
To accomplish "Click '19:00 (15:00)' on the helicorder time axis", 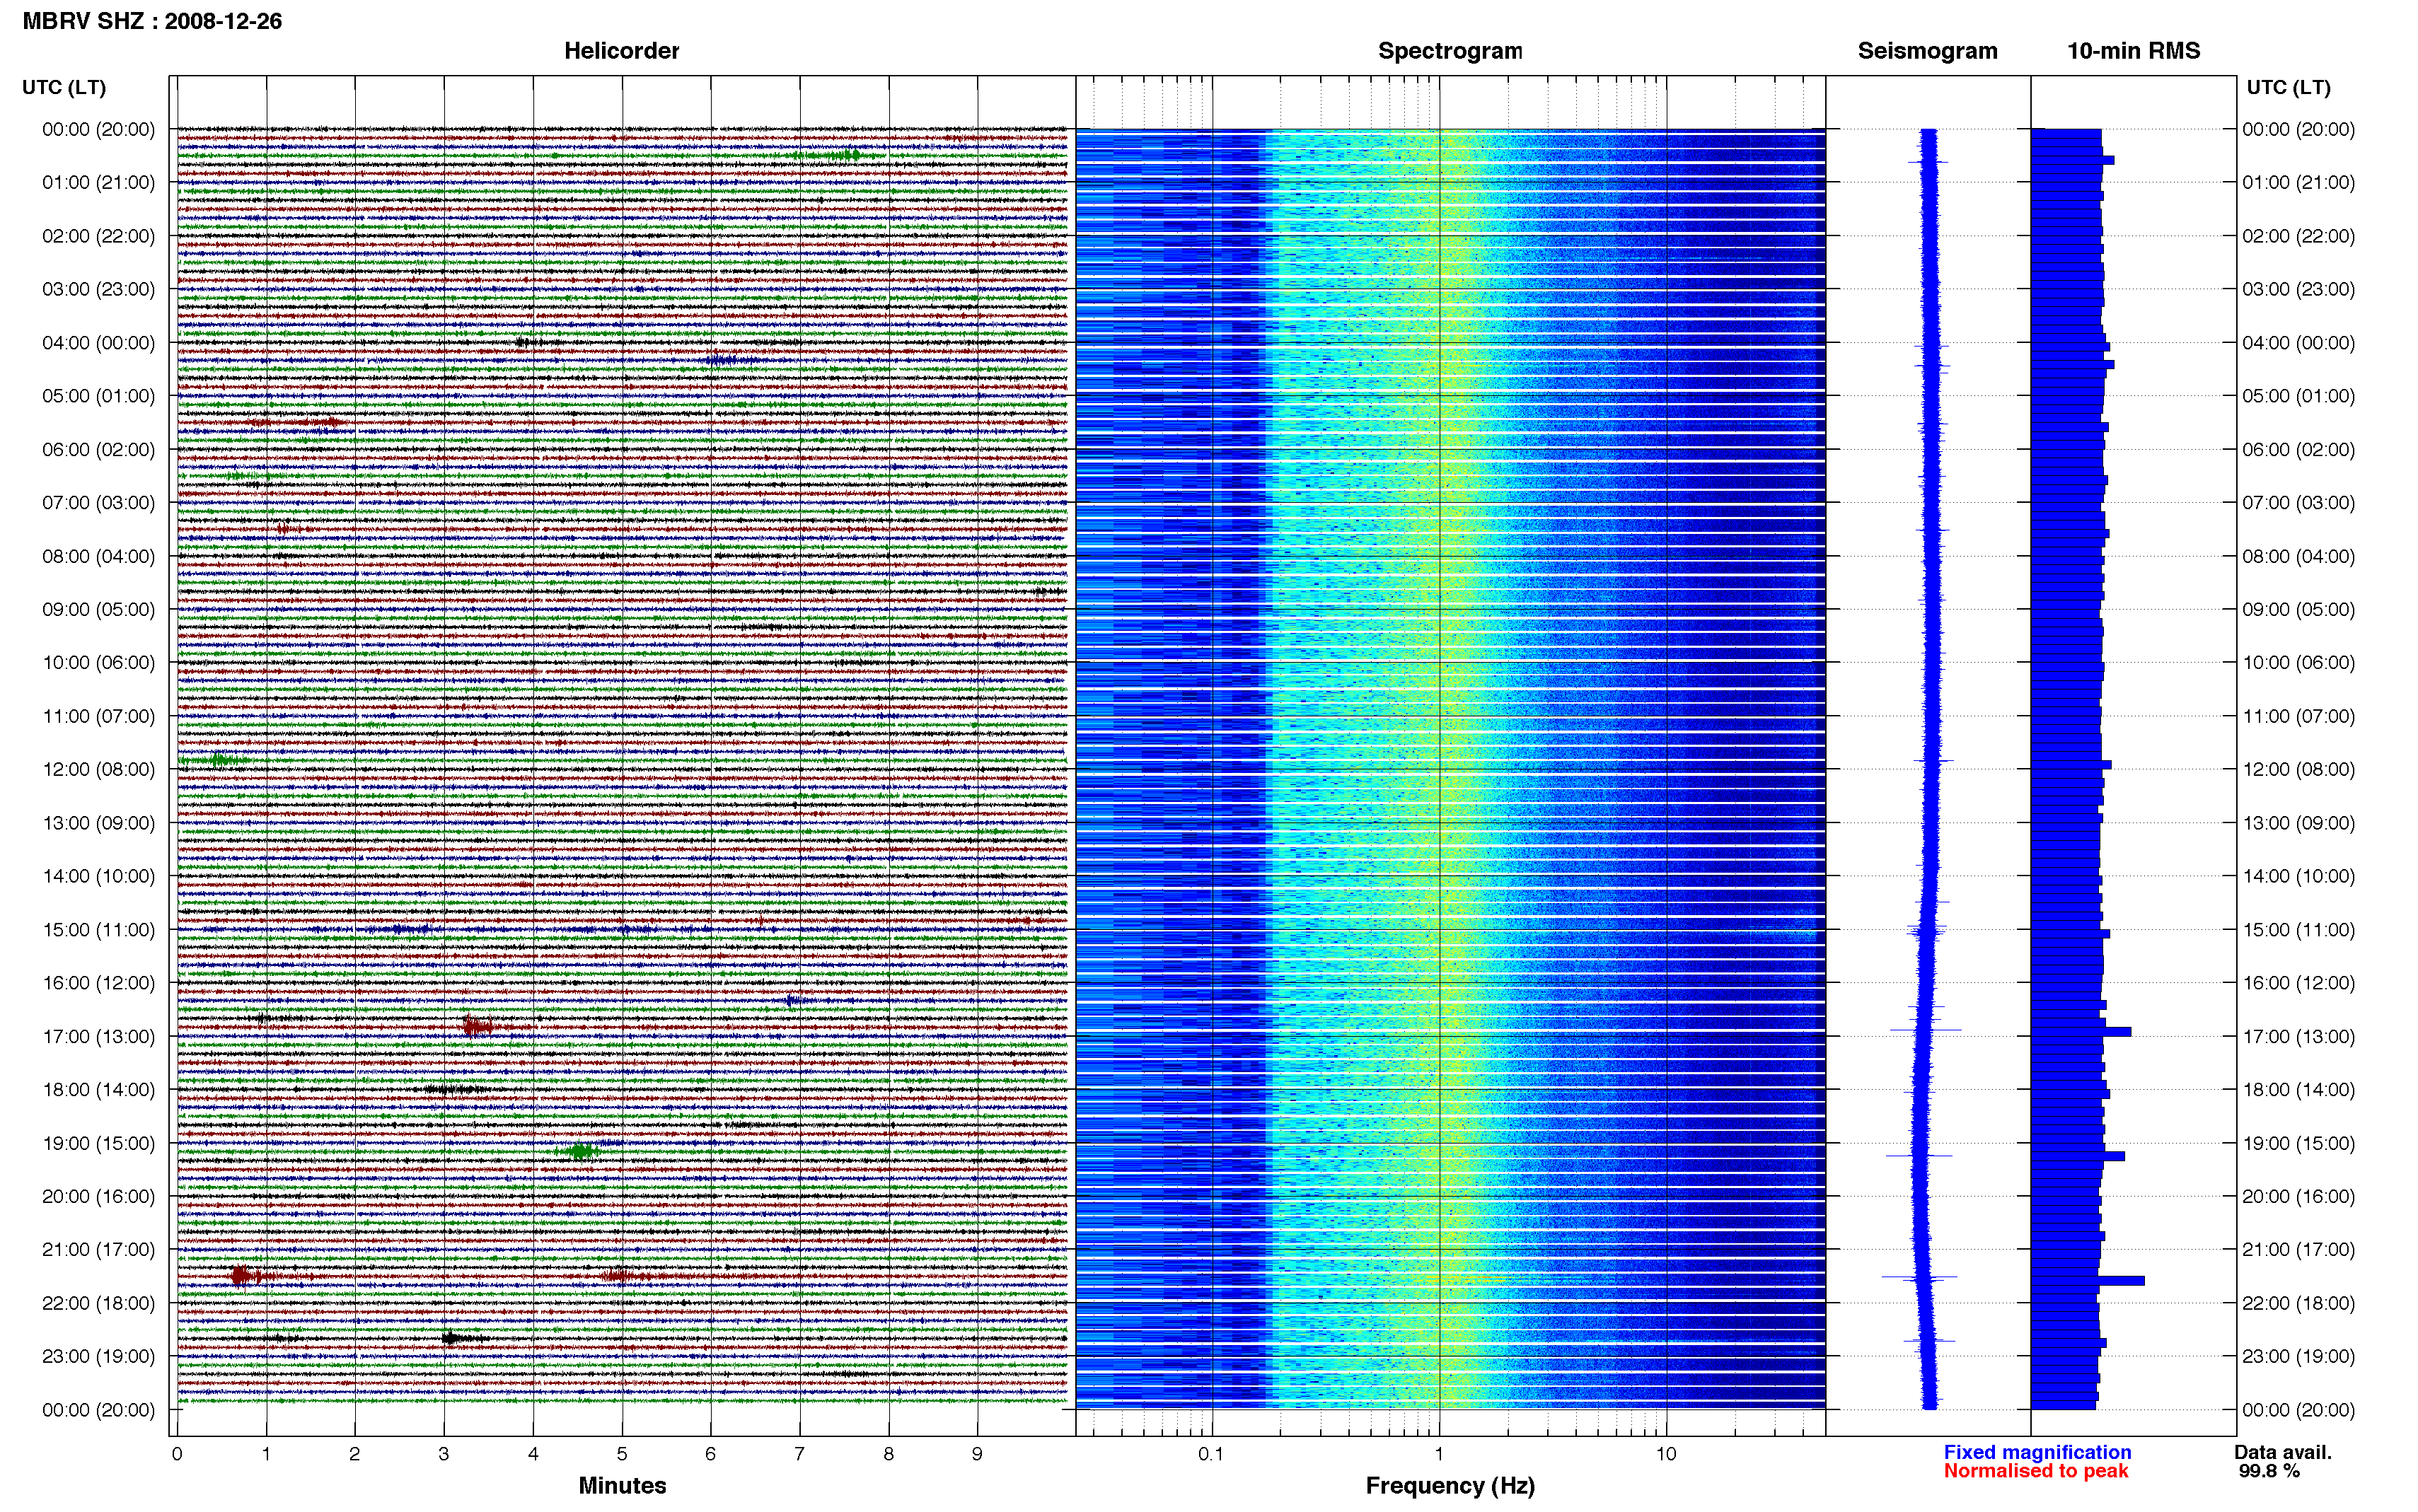I will coord(98,1143).
